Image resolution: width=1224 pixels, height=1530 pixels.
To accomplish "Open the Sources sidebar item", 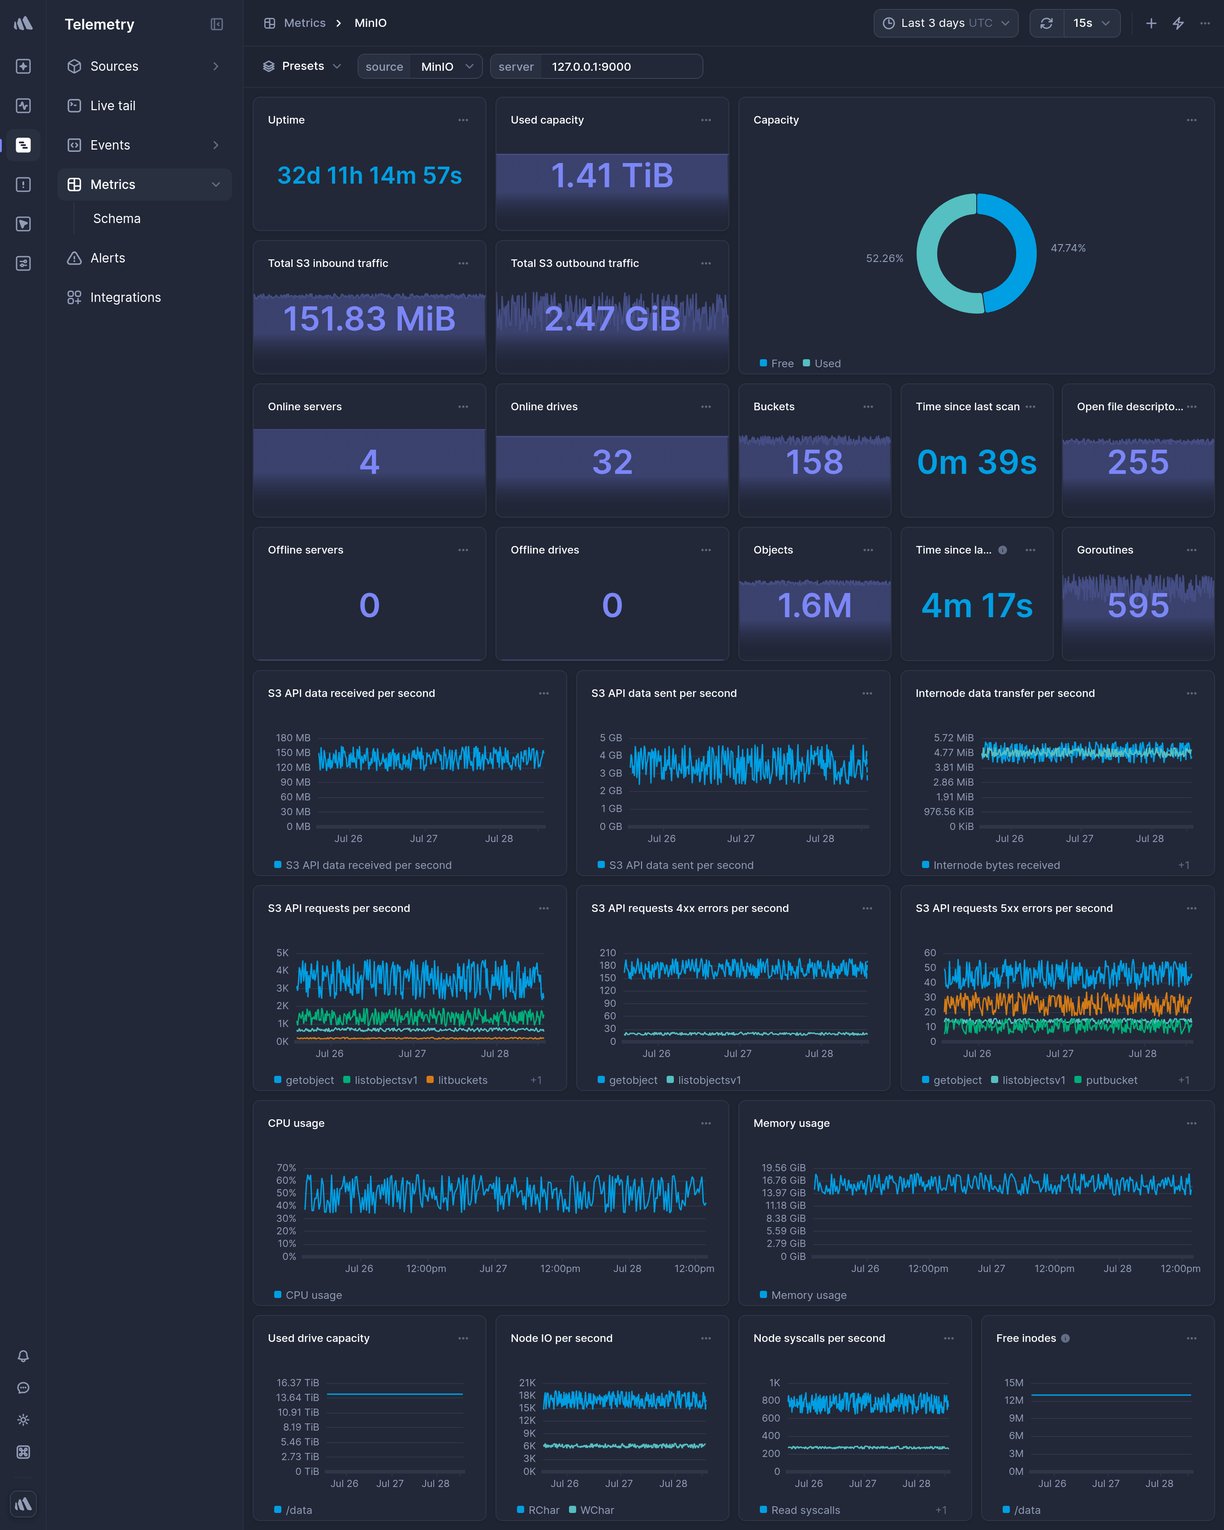I will point(144,66).
